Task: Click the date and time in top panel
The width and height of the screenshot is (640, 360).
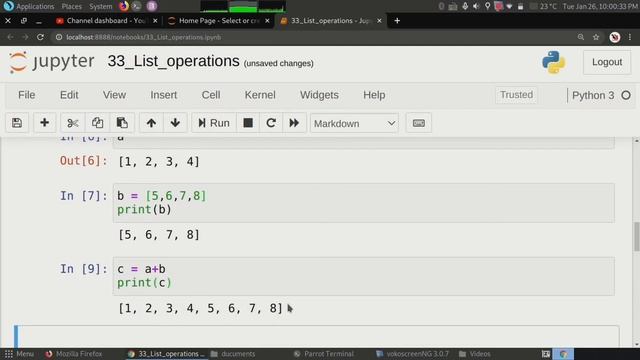Action: pos(600,6)
